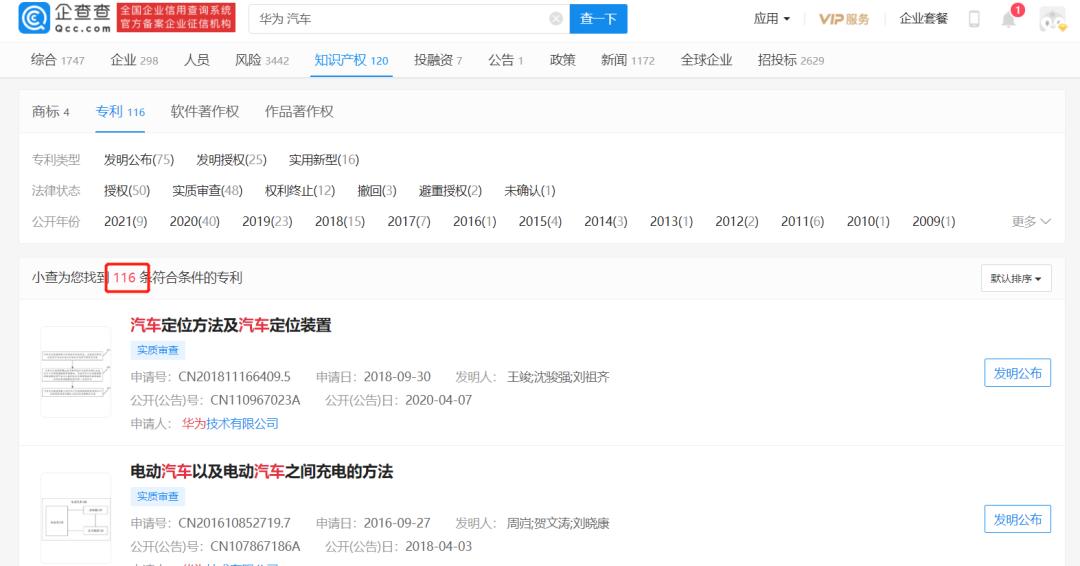1080x566 pixels.
Task: Filter by 发明授权(25) patent type
Action: click(231, 159)
